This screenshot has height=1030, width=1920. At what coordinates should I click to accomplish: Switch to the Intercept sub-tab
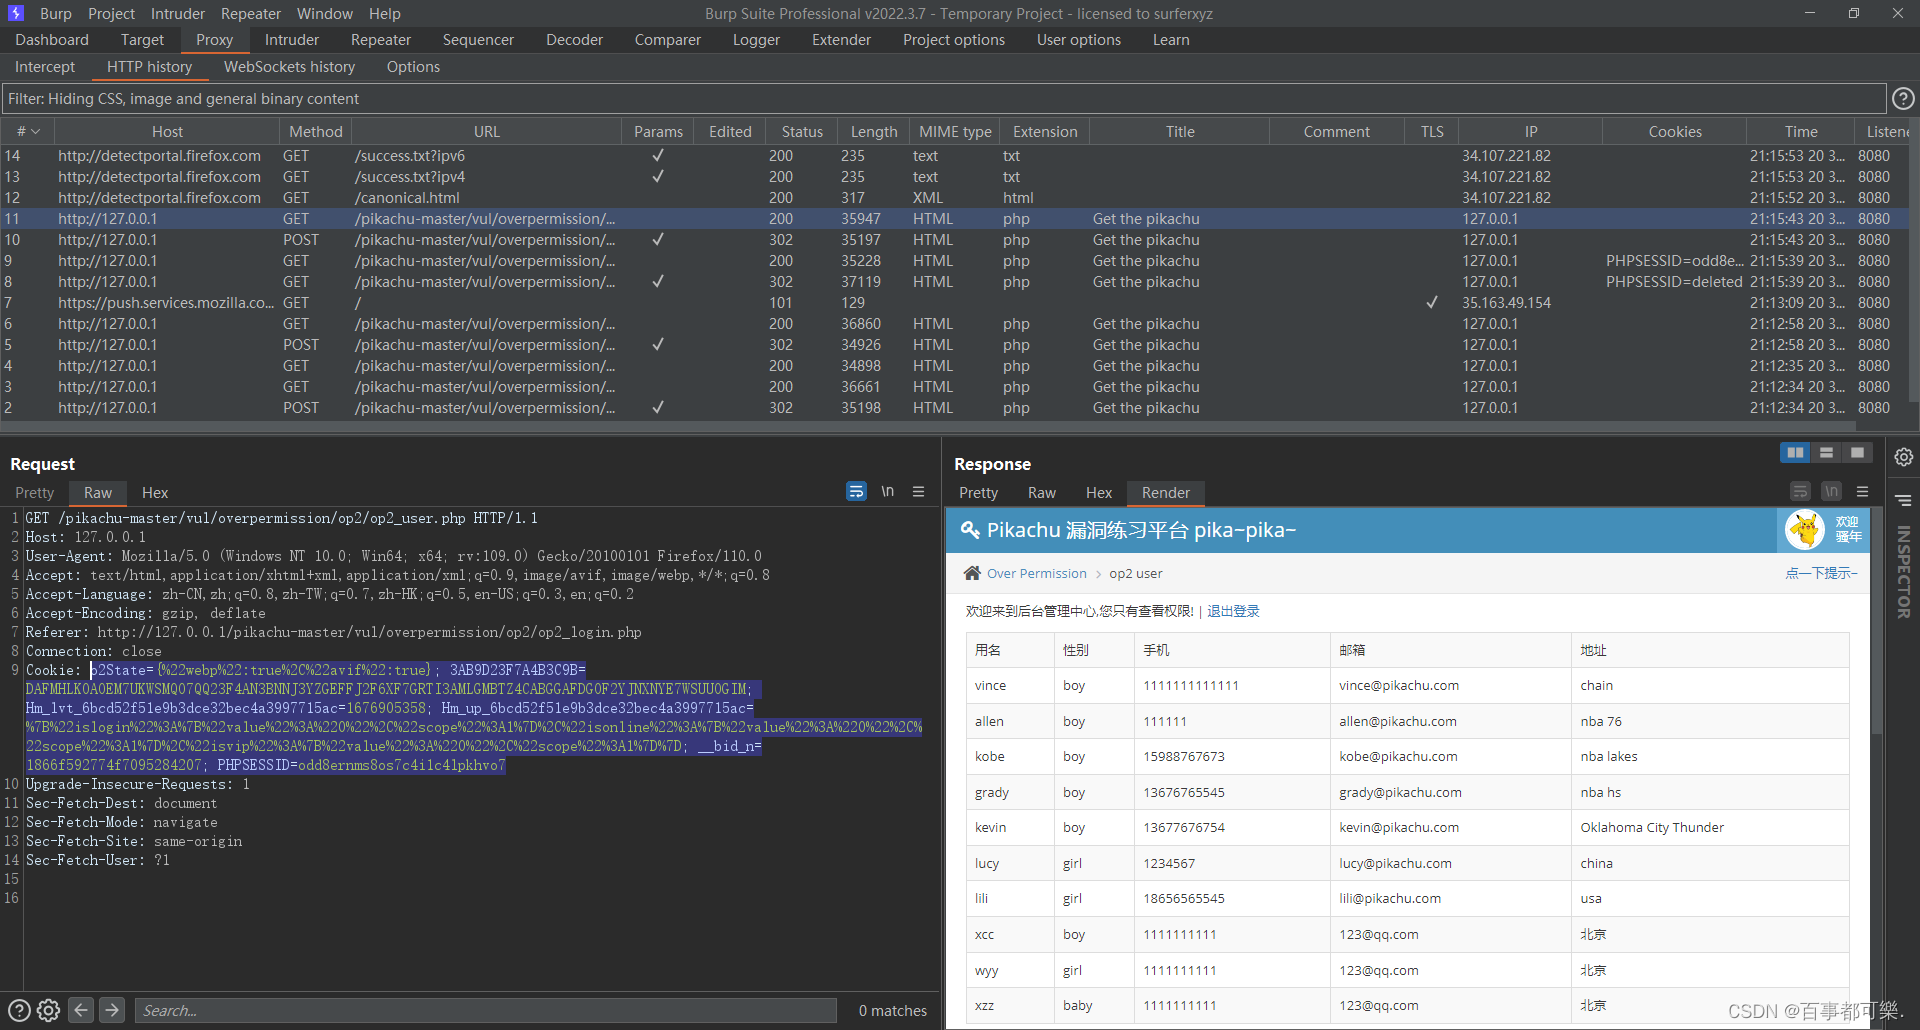pyautogui.click(x=45, y=67)
